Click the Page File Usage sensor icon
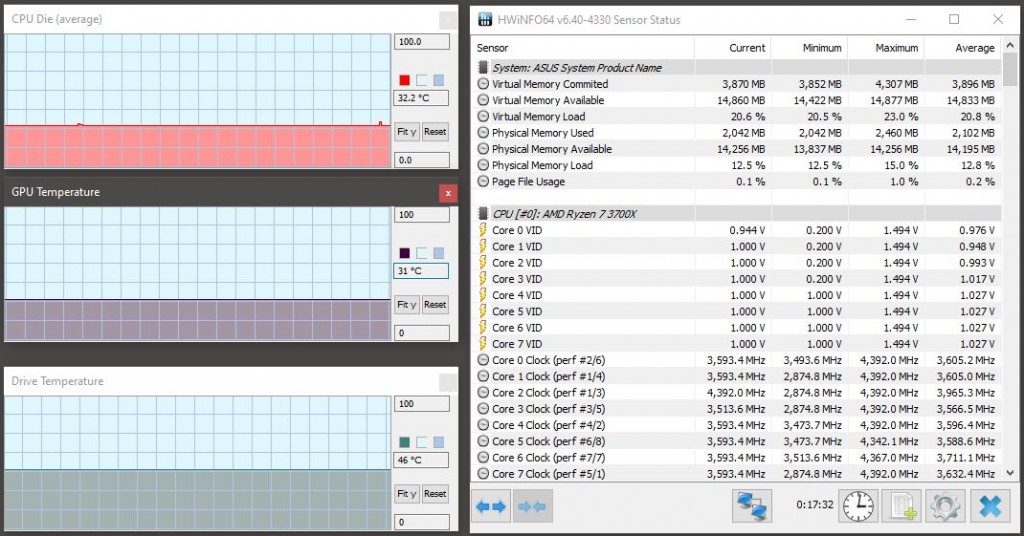The height and width of the screenshot is (536, 1024). tap(483, 181)
